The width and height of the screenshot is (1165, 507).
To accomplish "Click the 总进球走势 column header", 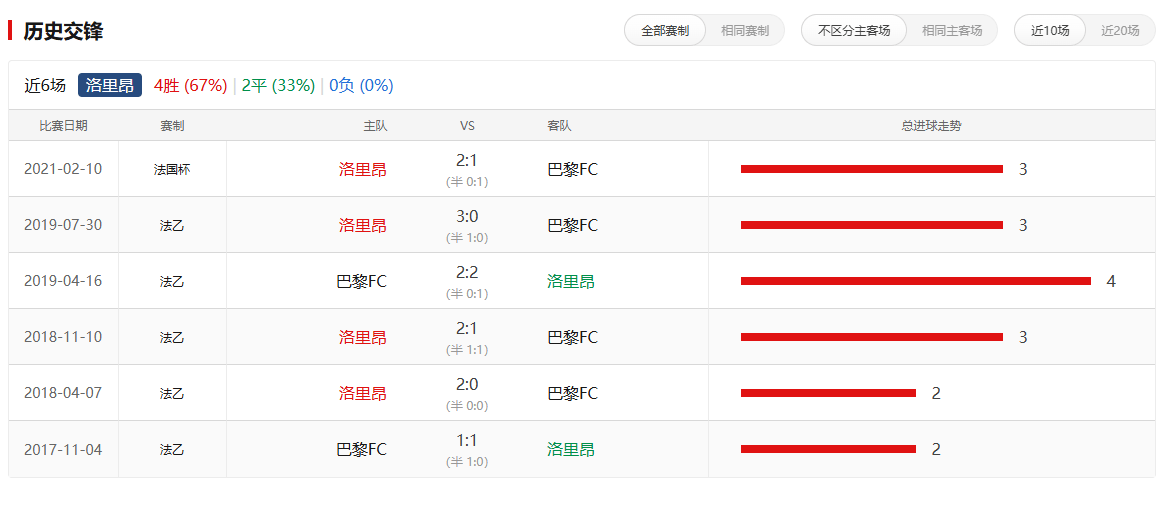I will coord(931,126).
